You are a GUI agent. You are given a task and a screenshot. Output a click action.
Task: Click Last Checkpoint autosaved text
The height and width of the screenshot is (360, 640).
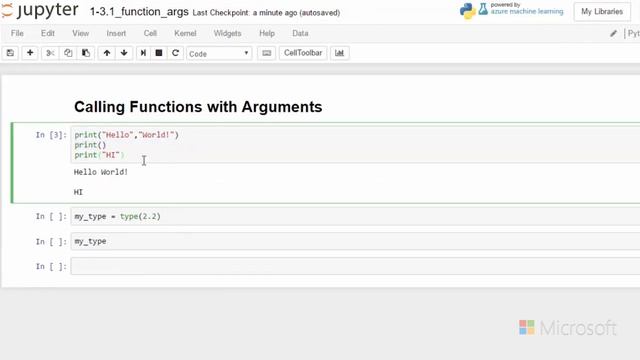point(266,13)
